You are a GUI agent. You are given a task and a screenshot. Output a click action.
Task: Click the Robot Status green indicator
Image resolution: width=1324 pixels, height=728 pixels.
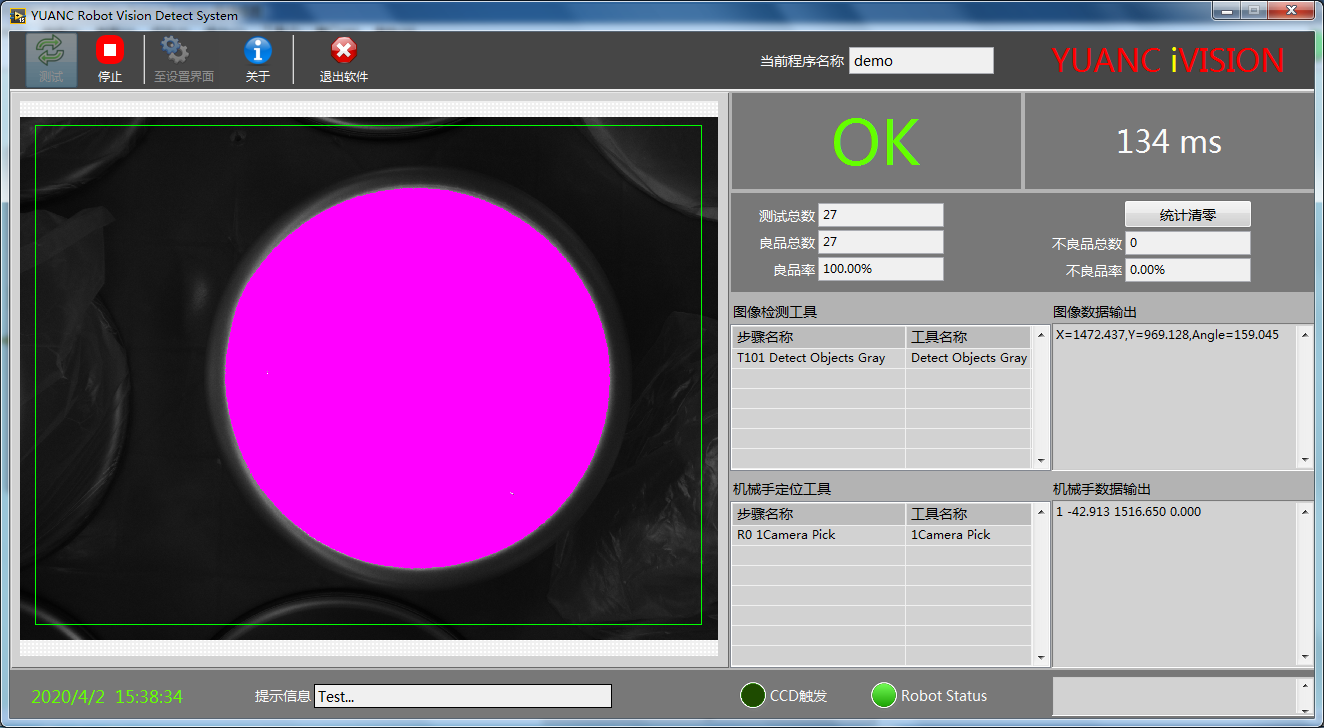tap(884, 696)
